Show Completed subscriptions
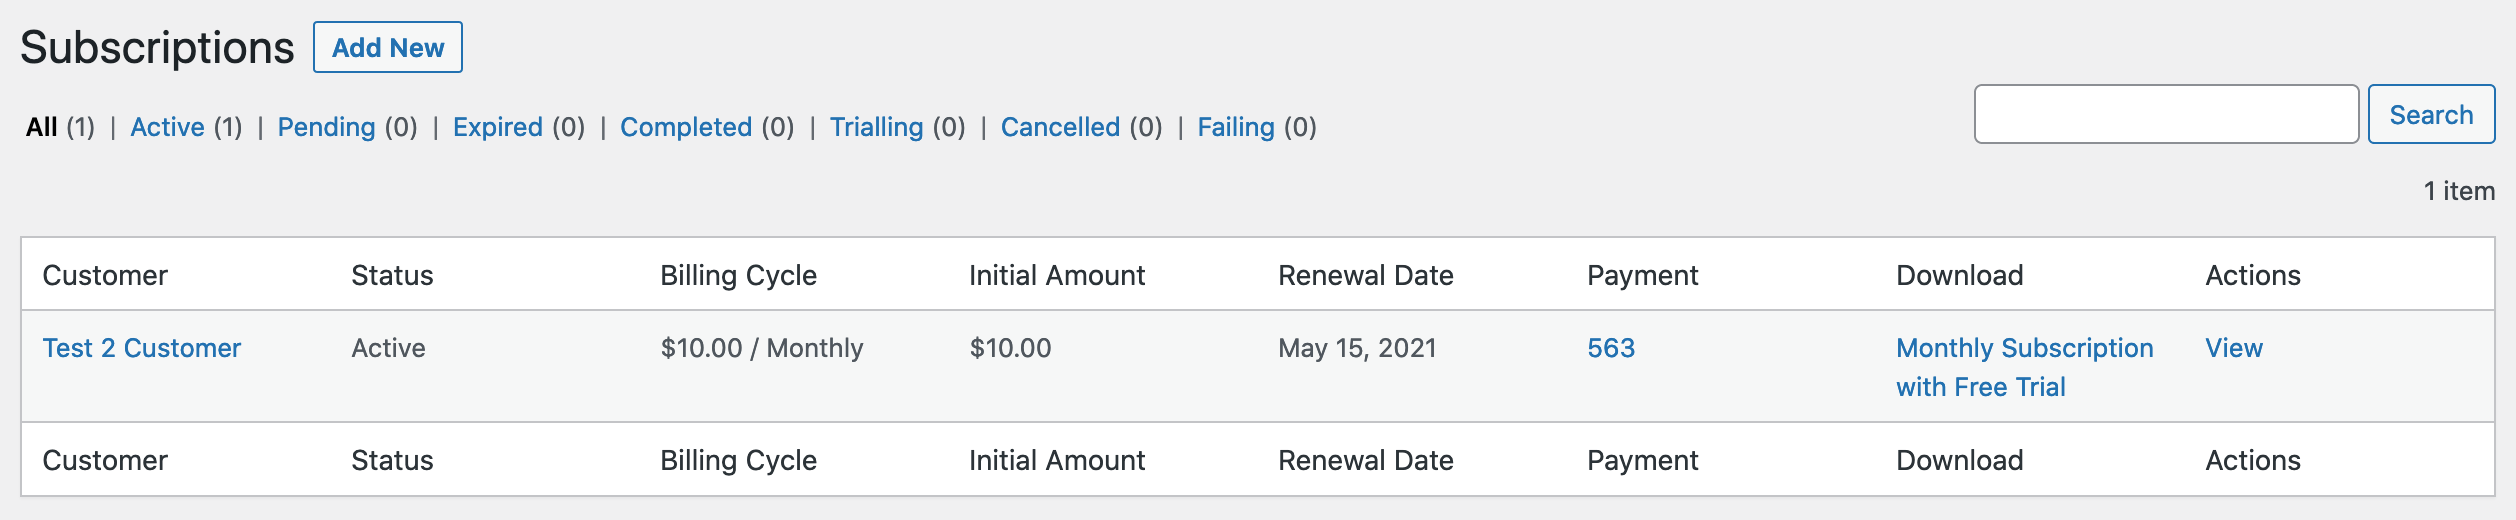This screenshot has width=2516, height=520. click(686, 128)
